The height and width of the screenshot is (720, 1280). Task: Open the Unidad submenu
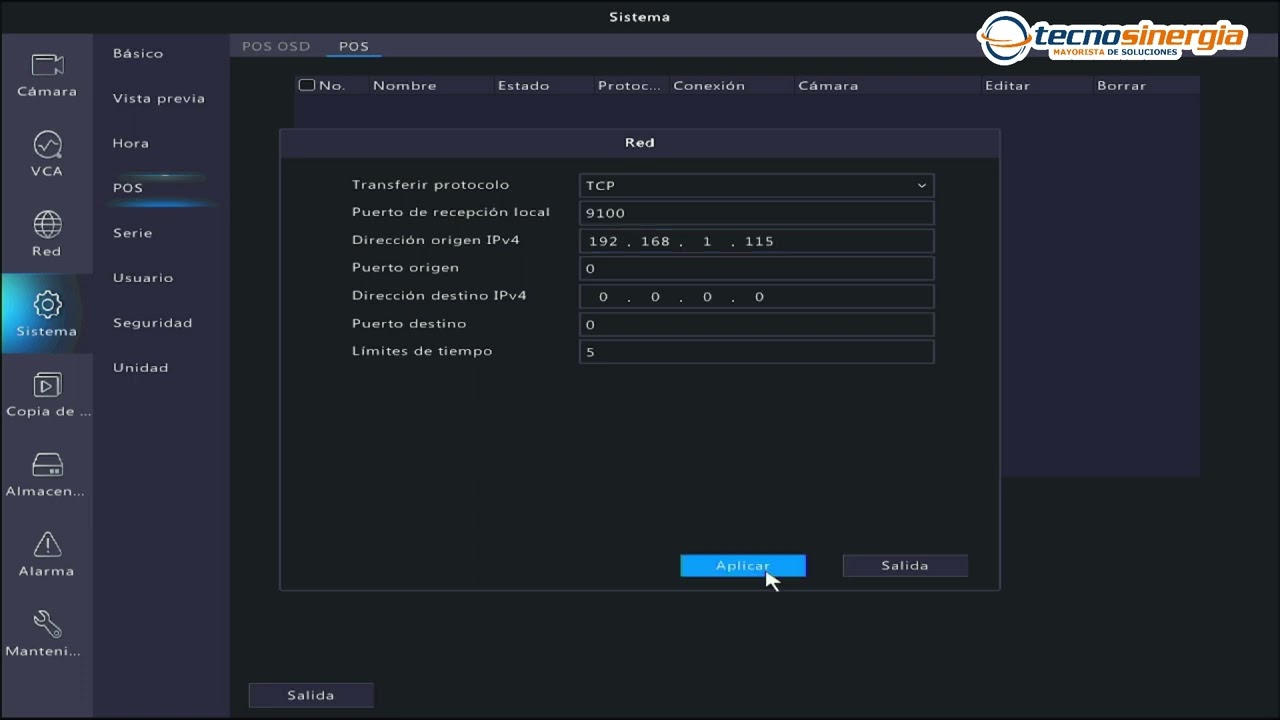pyautogui.click(x=141, y=368)
